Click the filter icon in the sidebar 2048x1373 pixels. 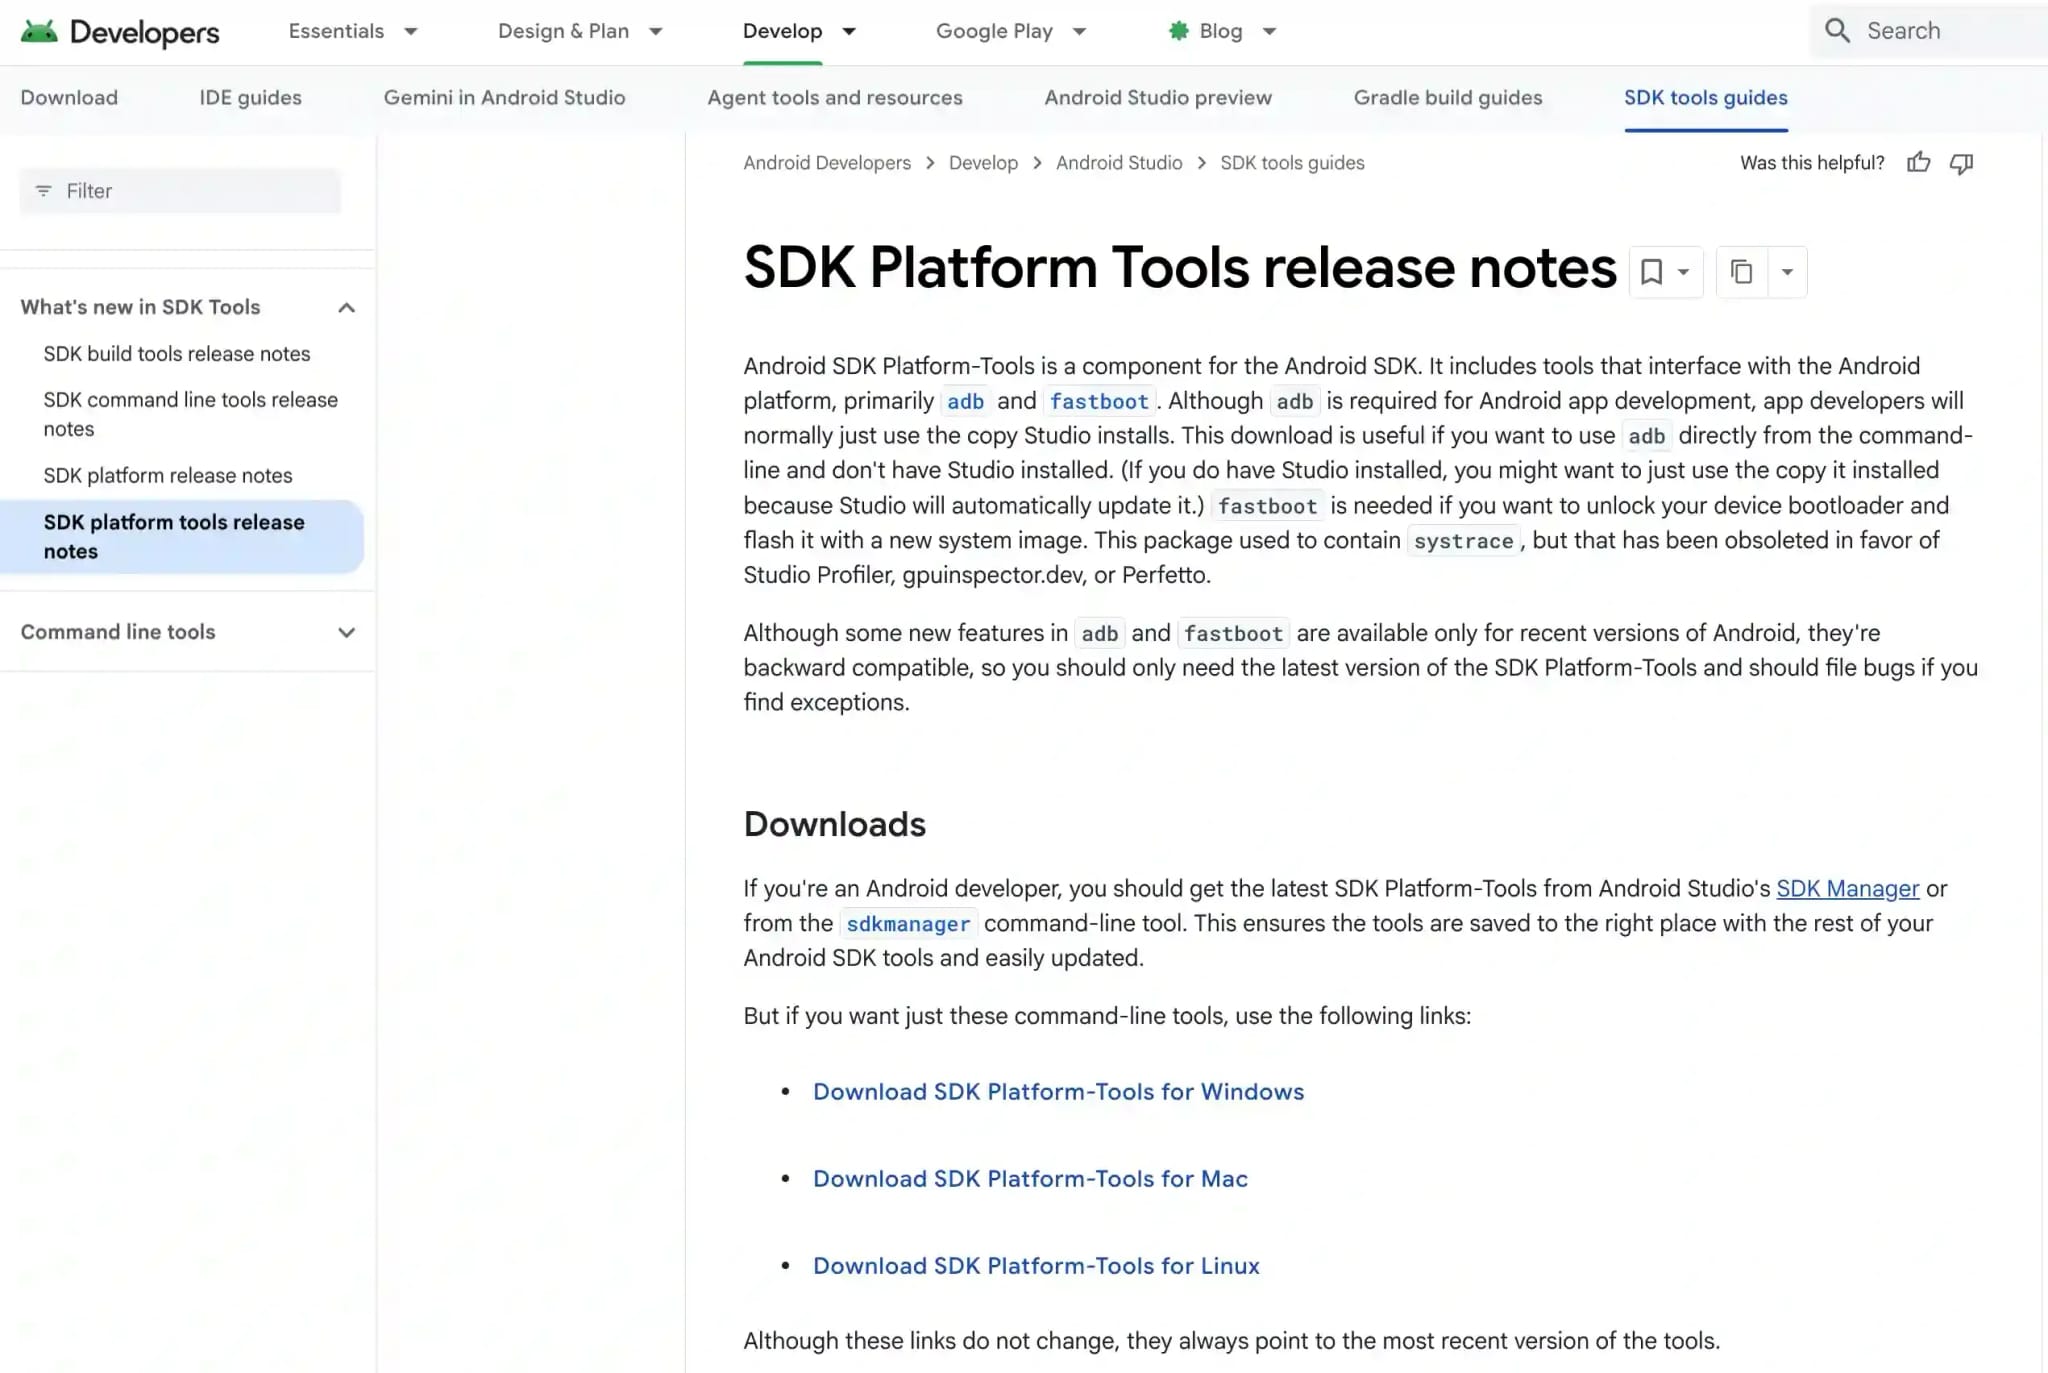(43, 191)
